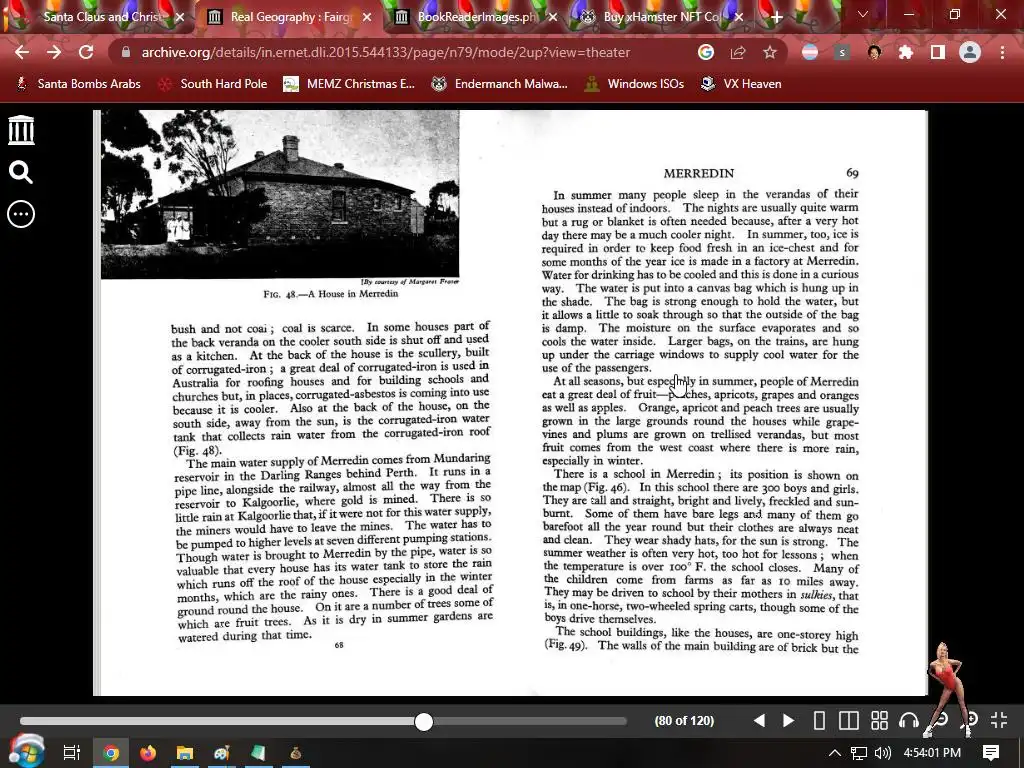The height and width of the screenshot is (768, 1024).
Task: Click the house photograph Fig. 48
Action: [x=280, y=194]
